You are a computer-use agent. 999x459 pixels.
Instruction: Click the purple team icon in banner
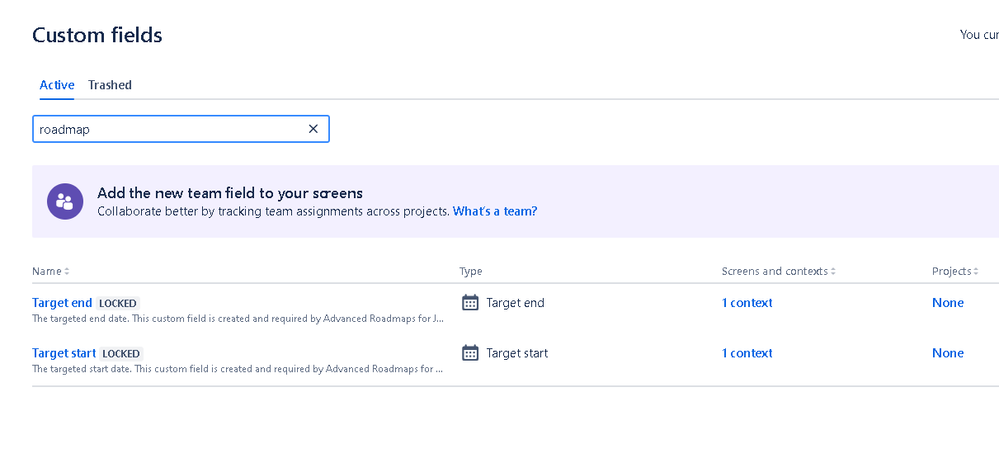click(x=65, y=201)
